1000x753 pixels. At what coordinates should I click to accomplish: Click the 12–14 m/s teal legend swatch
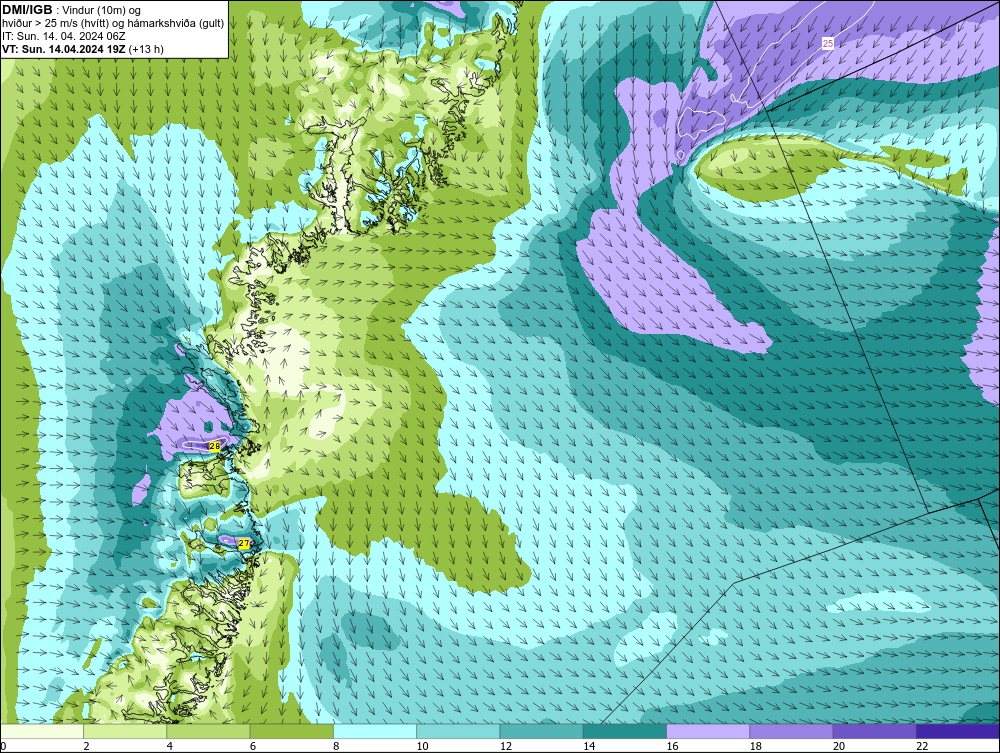coord(541,732)
